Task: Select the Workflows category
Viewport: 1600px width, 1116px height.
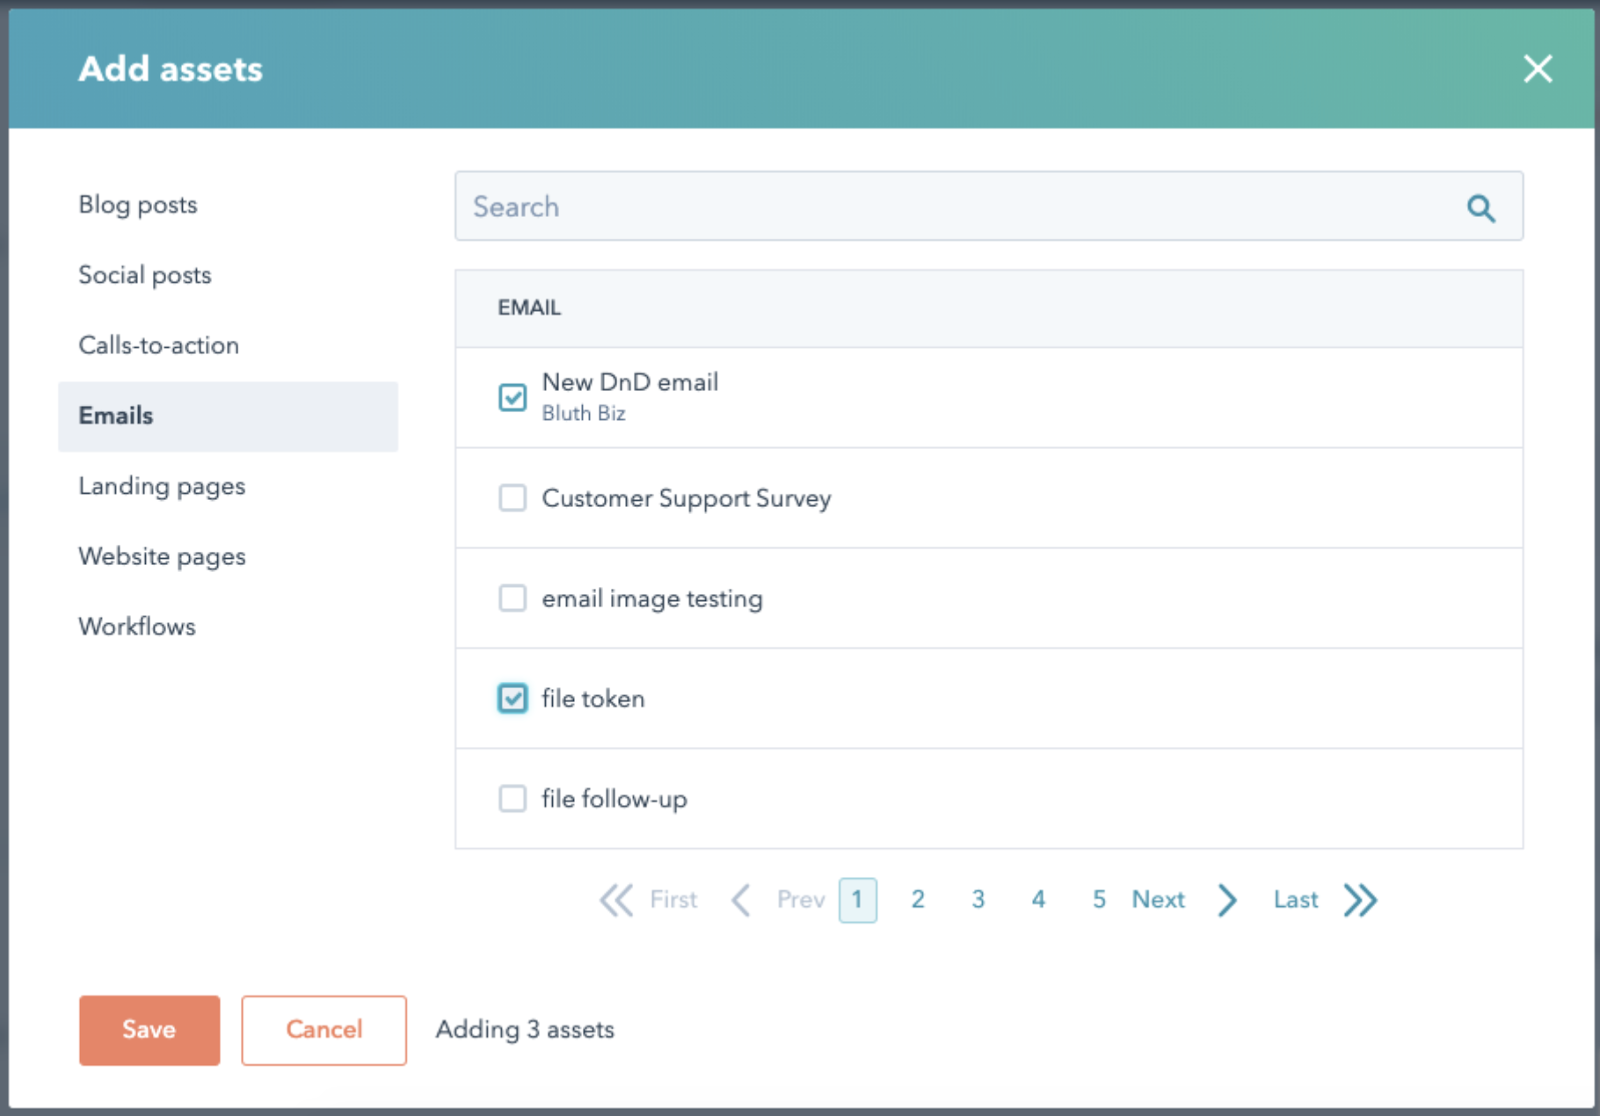Action: click(x=137, y=627)
